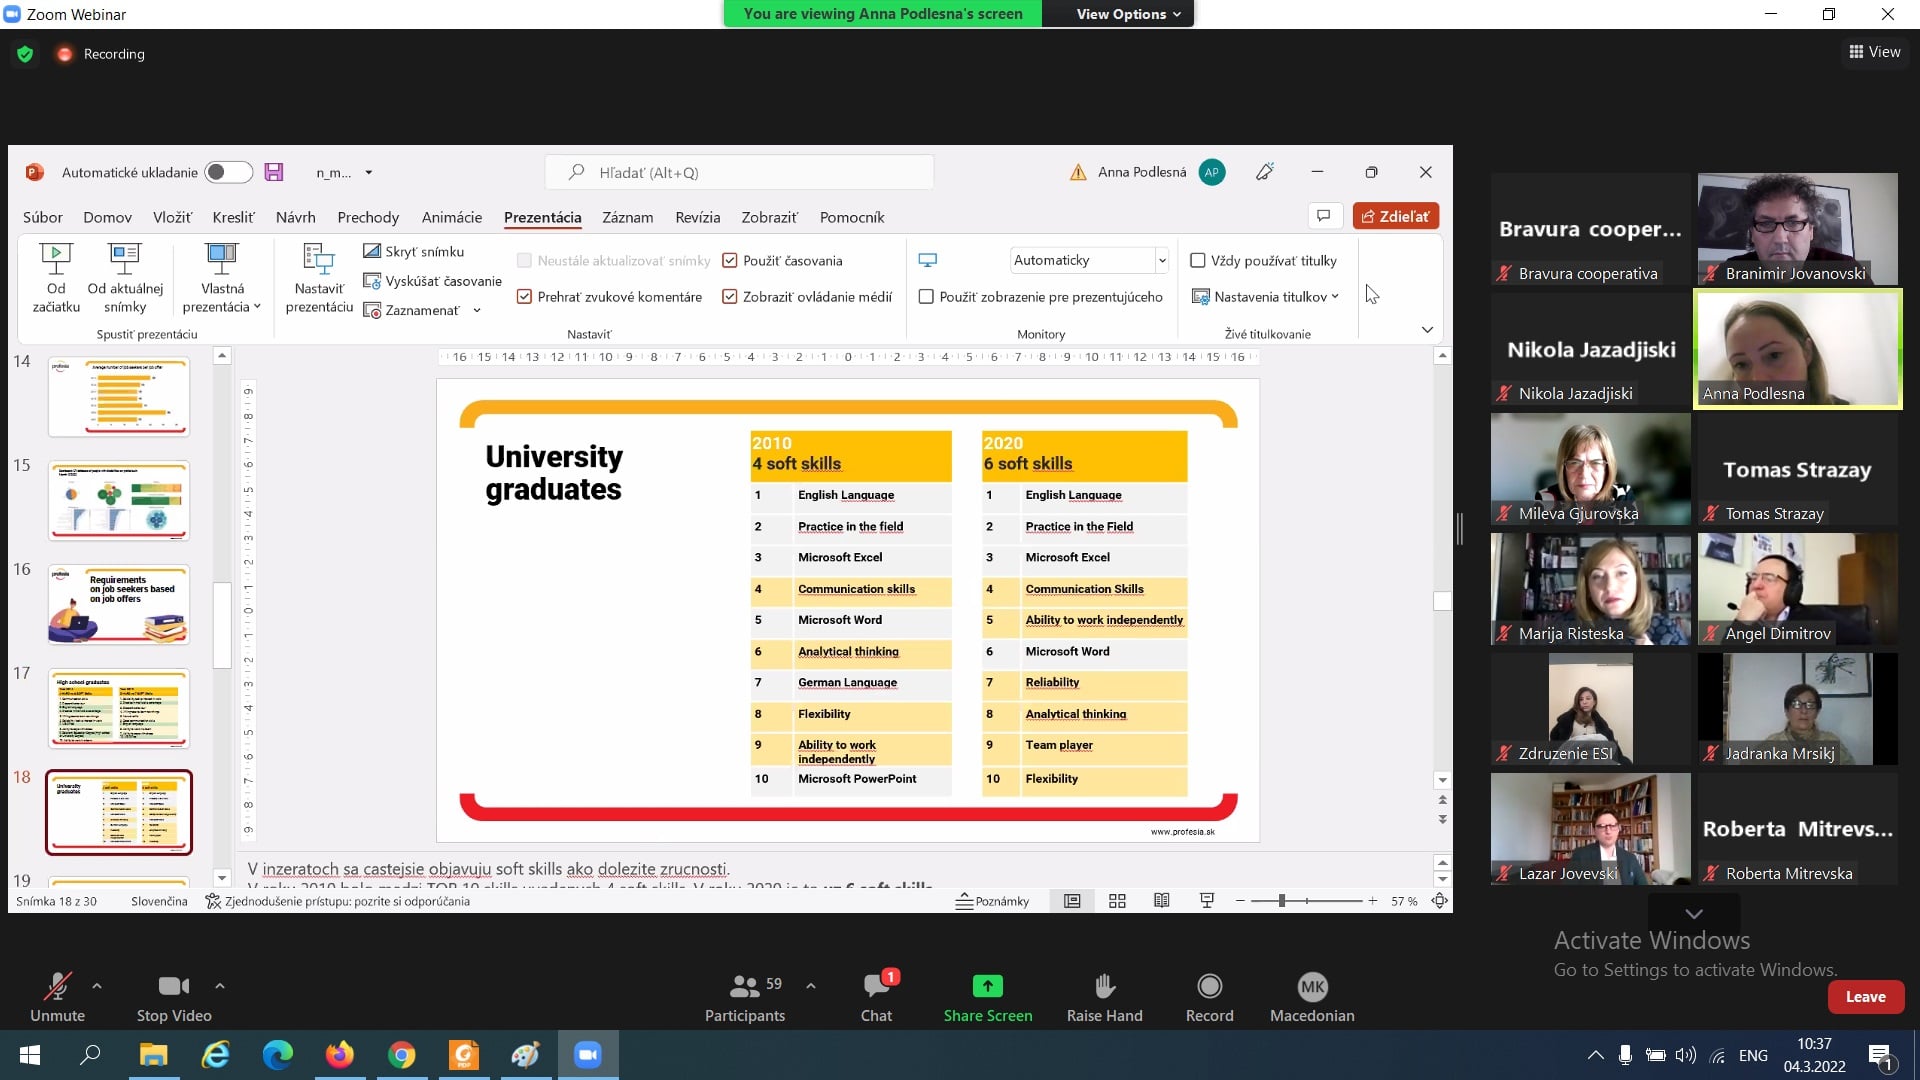
Task: Click the zoom level slider
Action: [x=1281, y=901]
